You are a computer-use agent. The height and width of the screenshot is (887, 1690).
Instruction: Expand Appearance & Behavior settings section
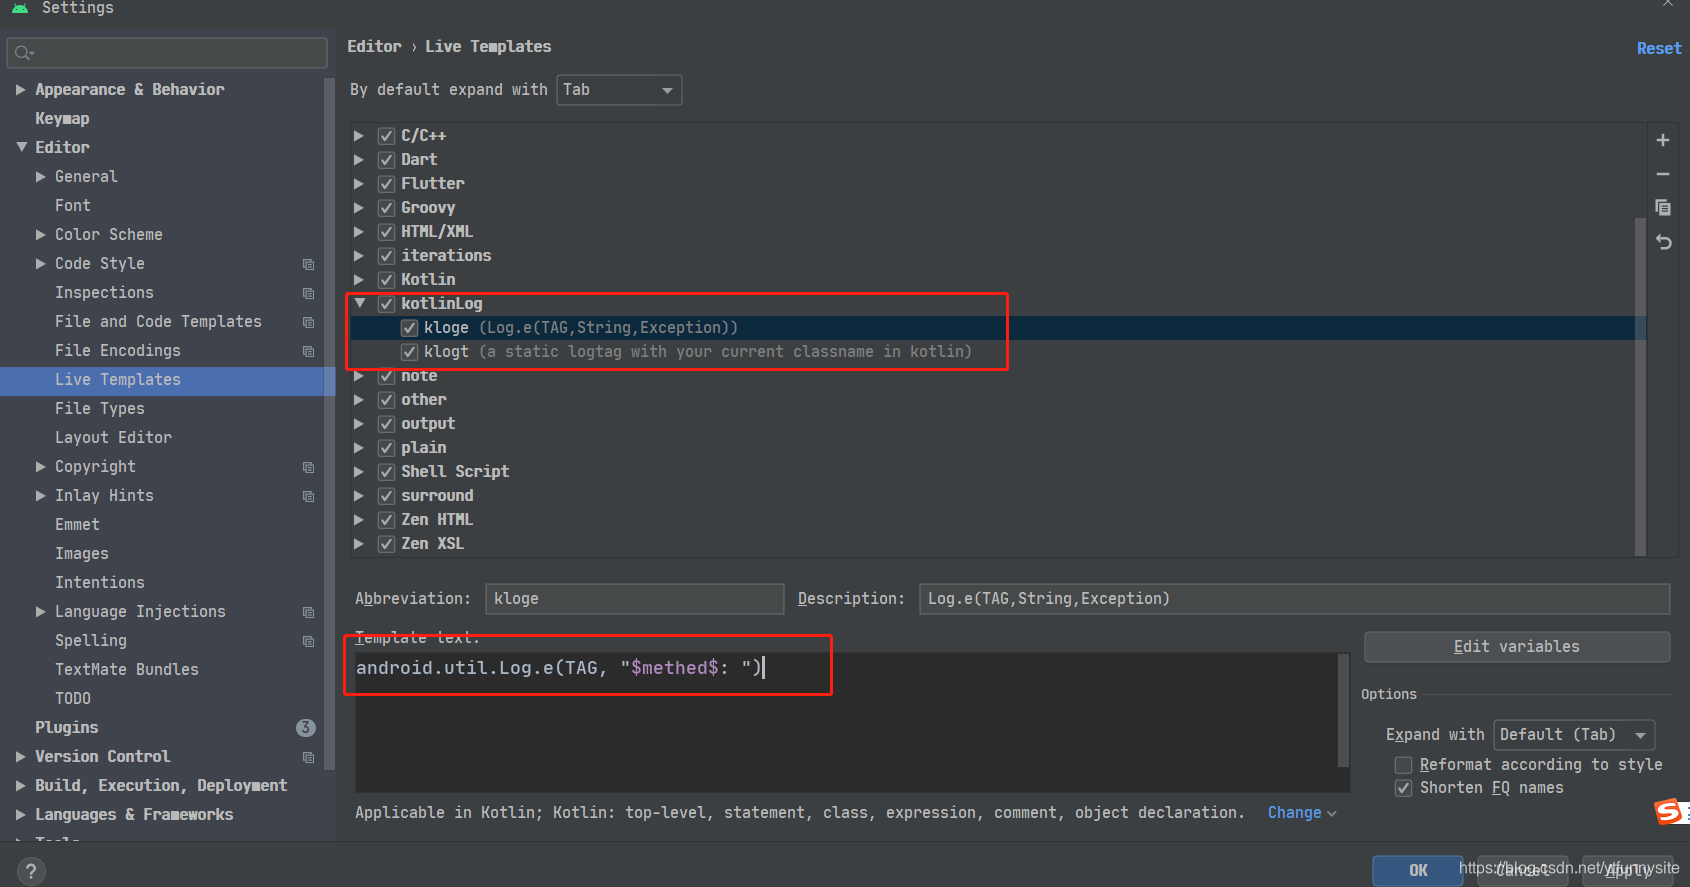20,90
